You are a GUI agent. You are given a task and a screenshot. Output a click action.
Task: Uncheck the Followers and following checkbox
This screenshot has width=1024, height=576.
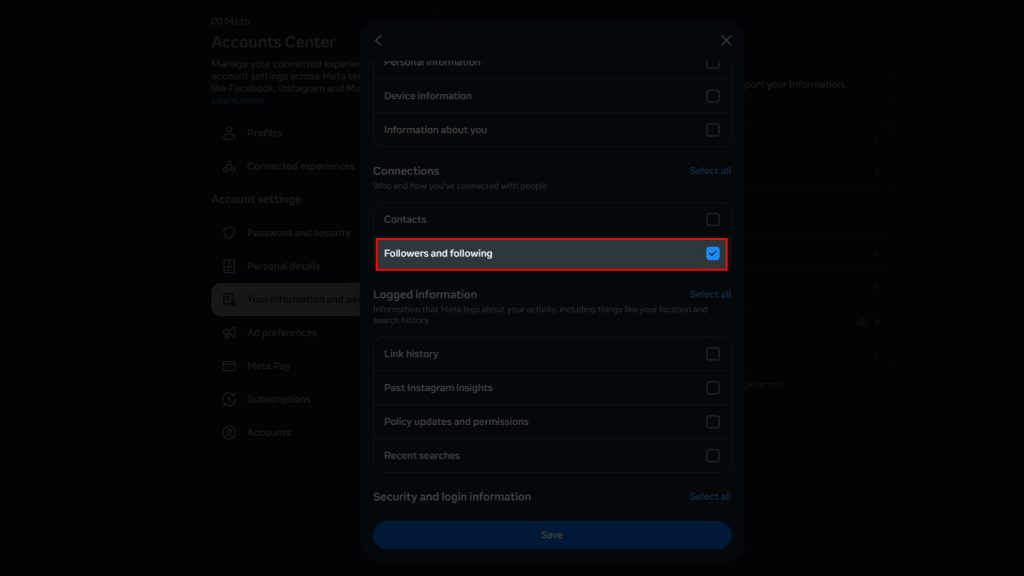(713, 253)
